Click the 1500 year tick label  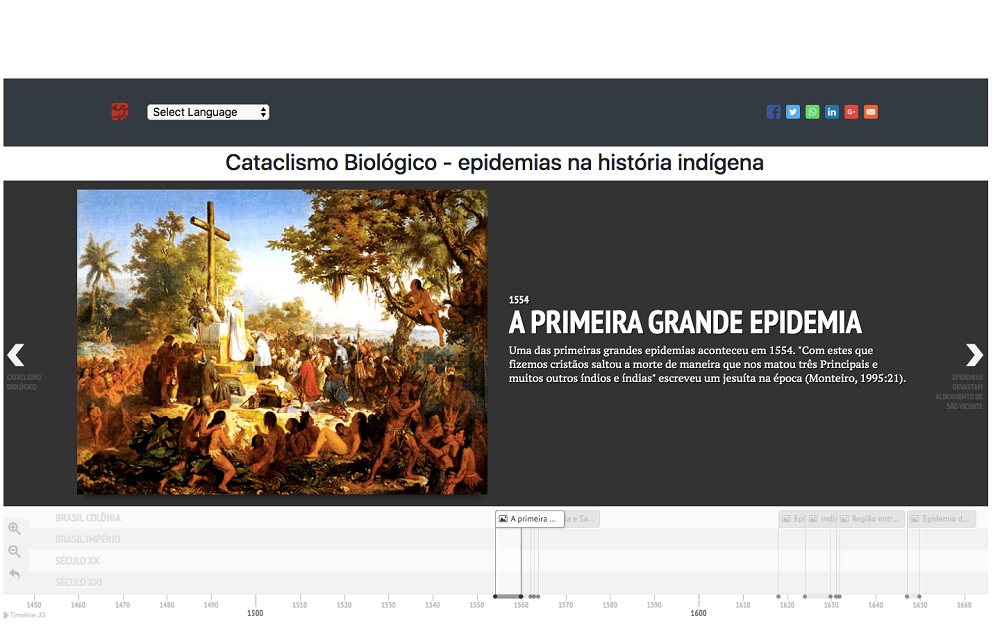[x=255, y=613]
